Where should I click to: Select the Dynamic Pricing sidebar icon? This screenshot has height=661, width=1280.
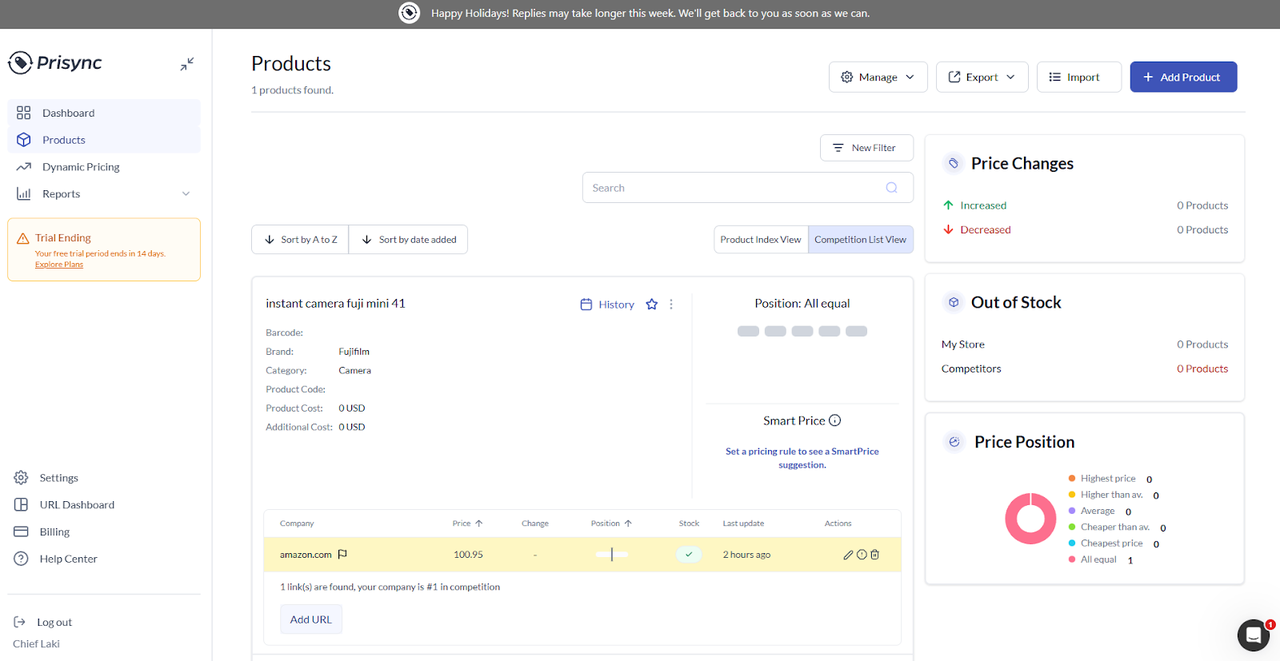(x=23, y=166)
